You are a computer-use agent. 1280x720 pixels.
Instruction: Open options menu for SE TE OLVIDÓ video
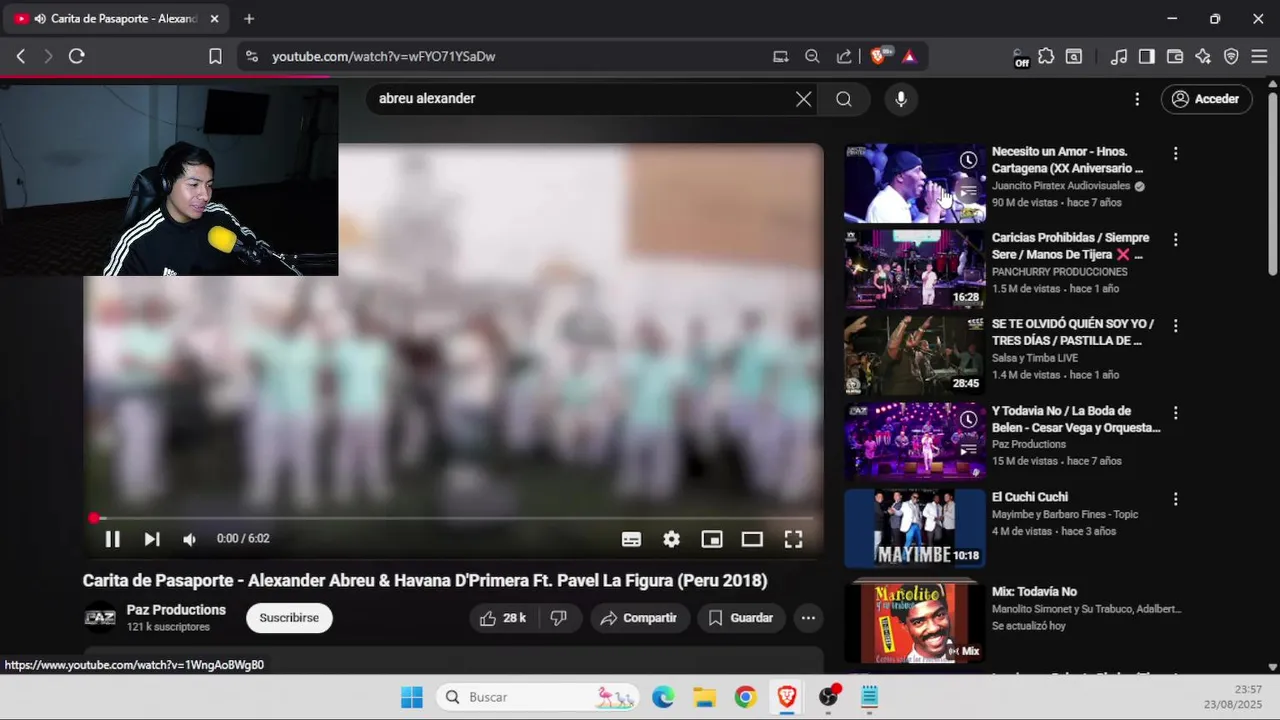pyautogui.click(x=1176, y=326)
